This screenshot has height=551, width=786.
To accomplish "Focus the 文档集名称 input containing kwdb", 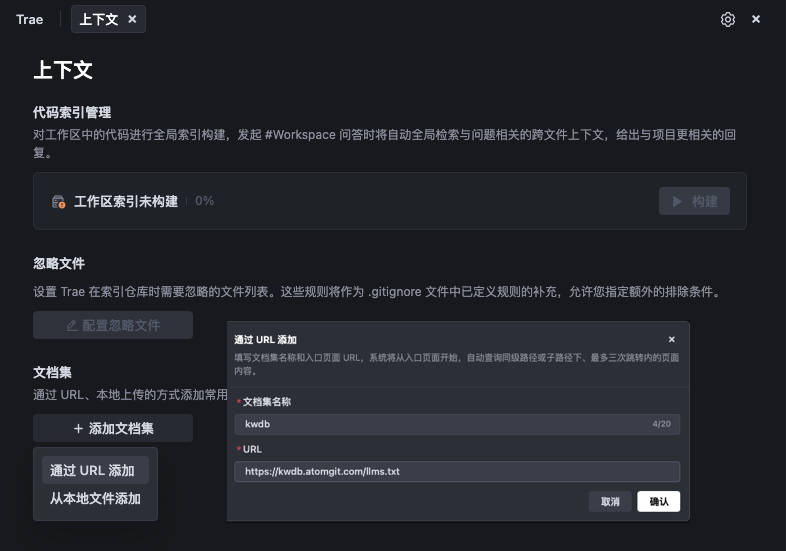I will click(x=440, y=424).
